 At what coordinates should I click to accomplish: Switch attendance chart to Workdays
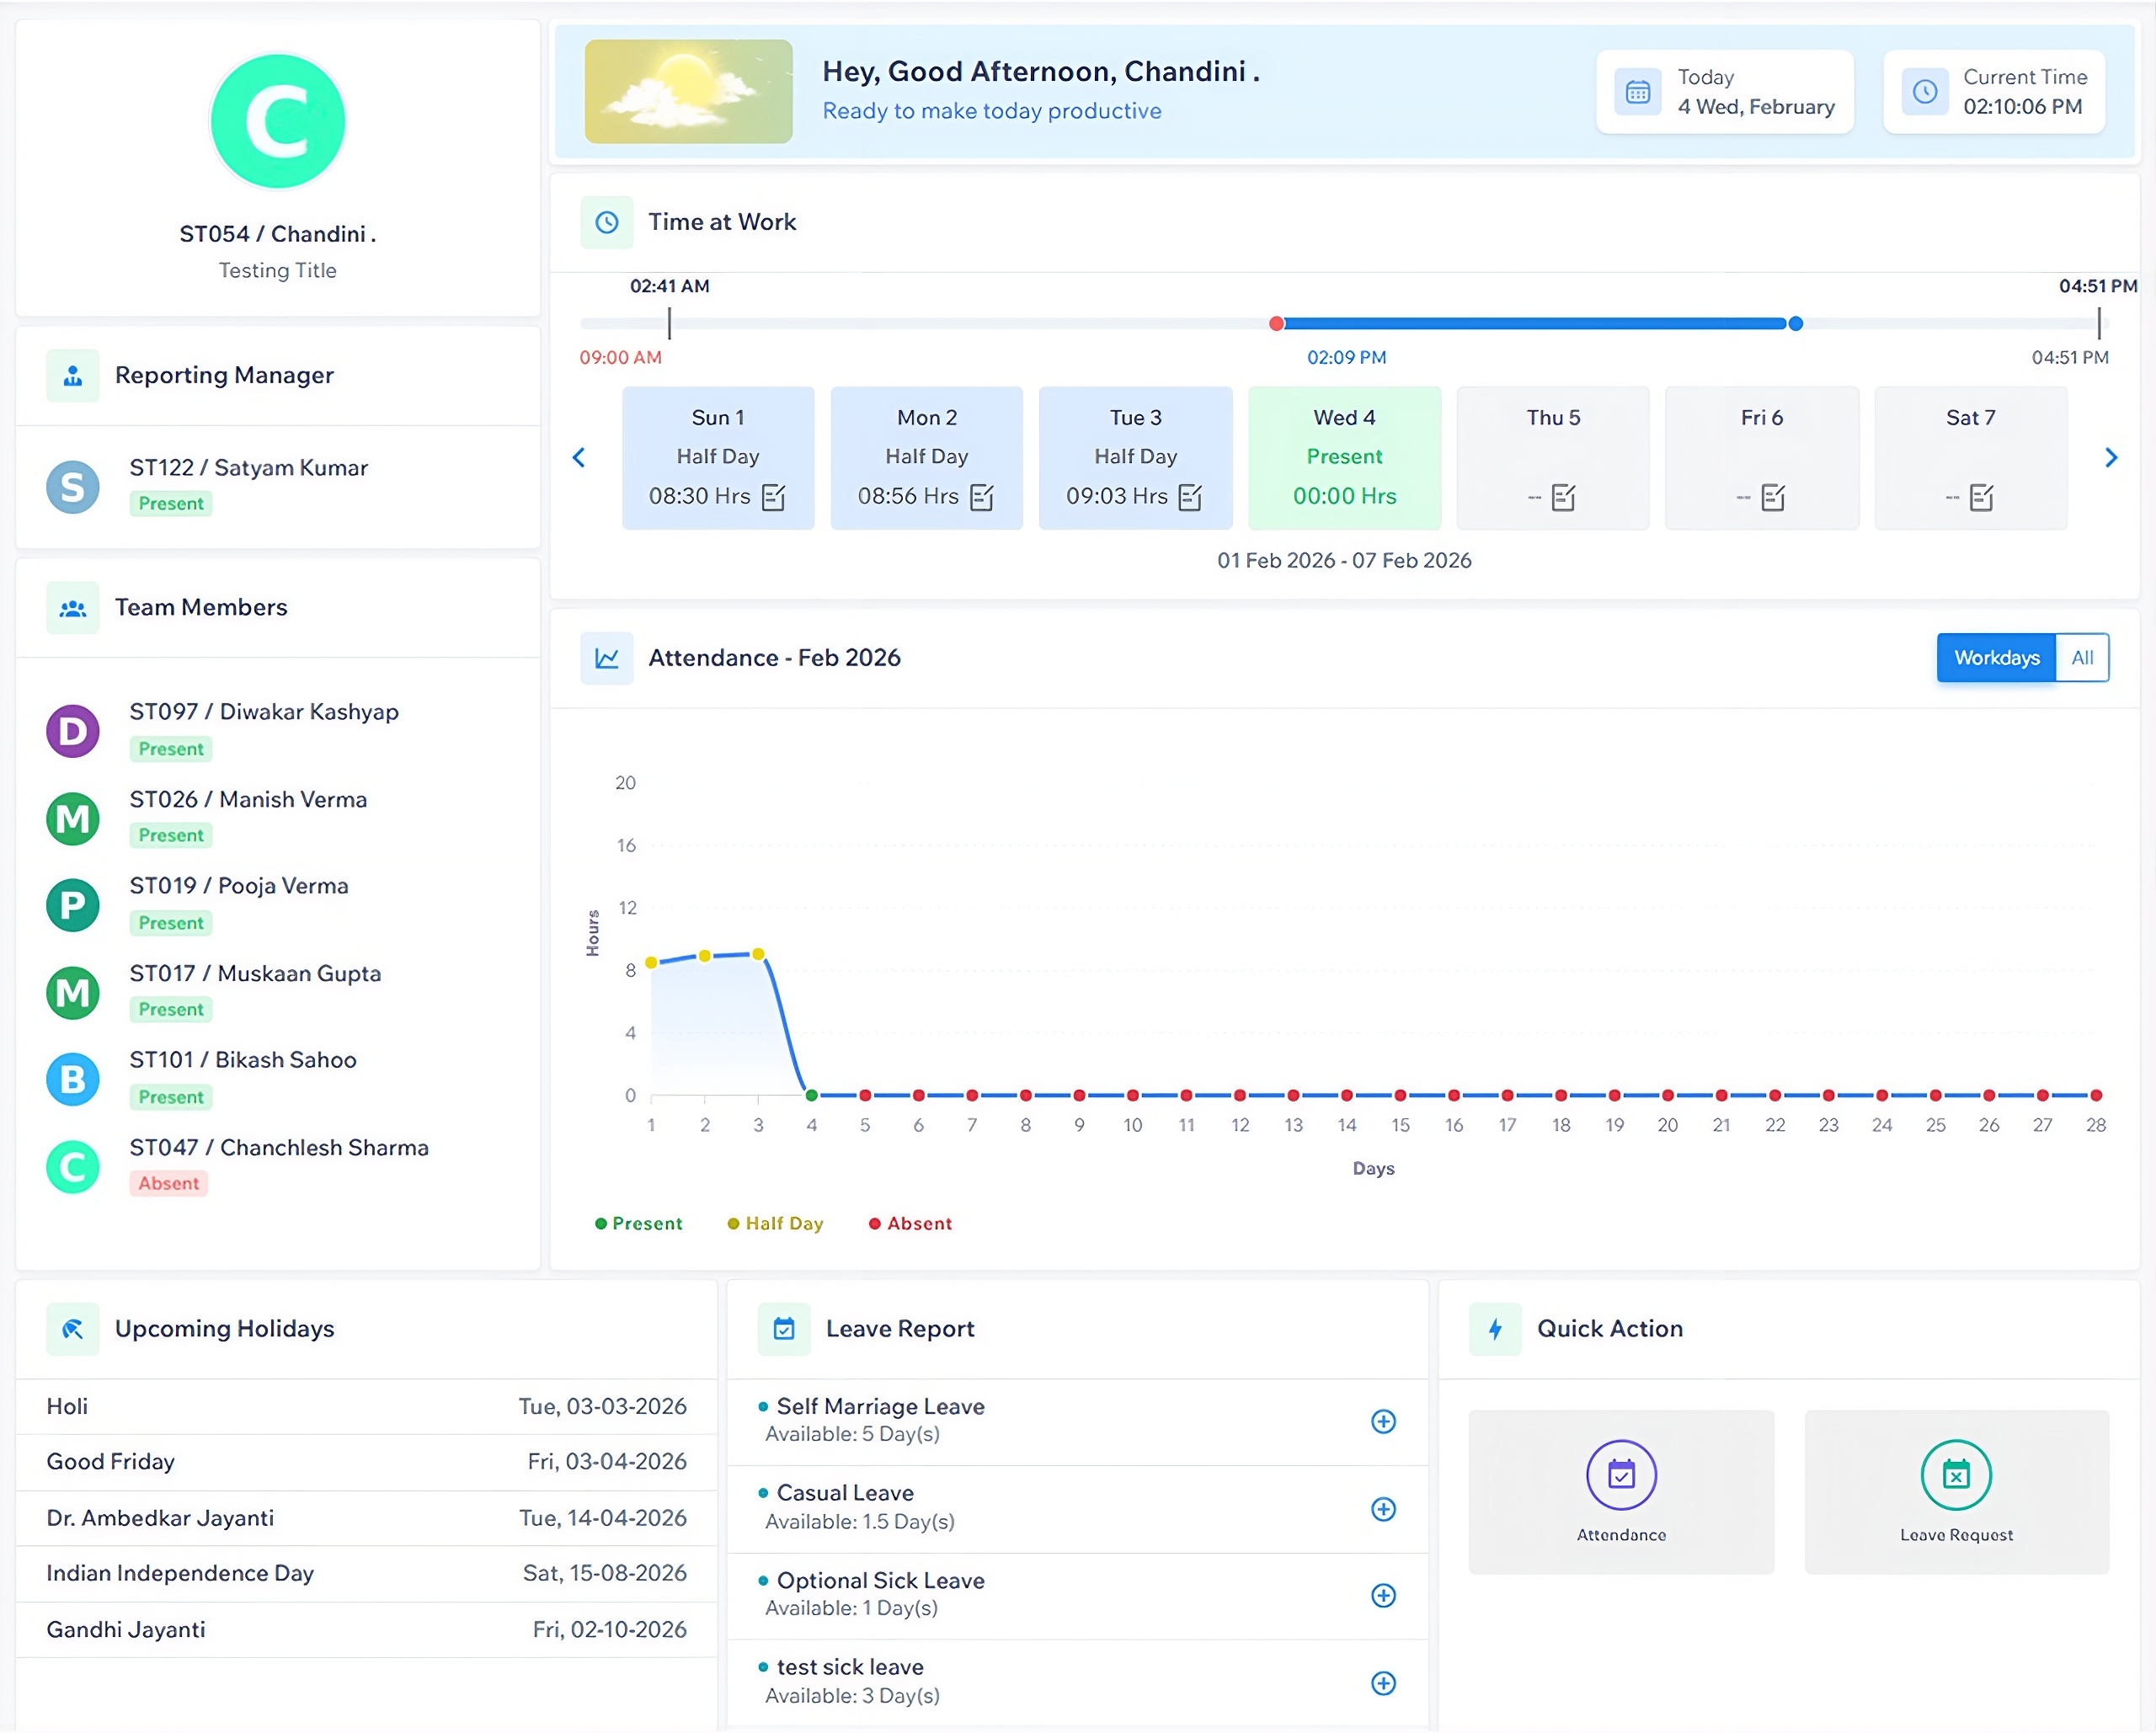[x=1995, y=658]
